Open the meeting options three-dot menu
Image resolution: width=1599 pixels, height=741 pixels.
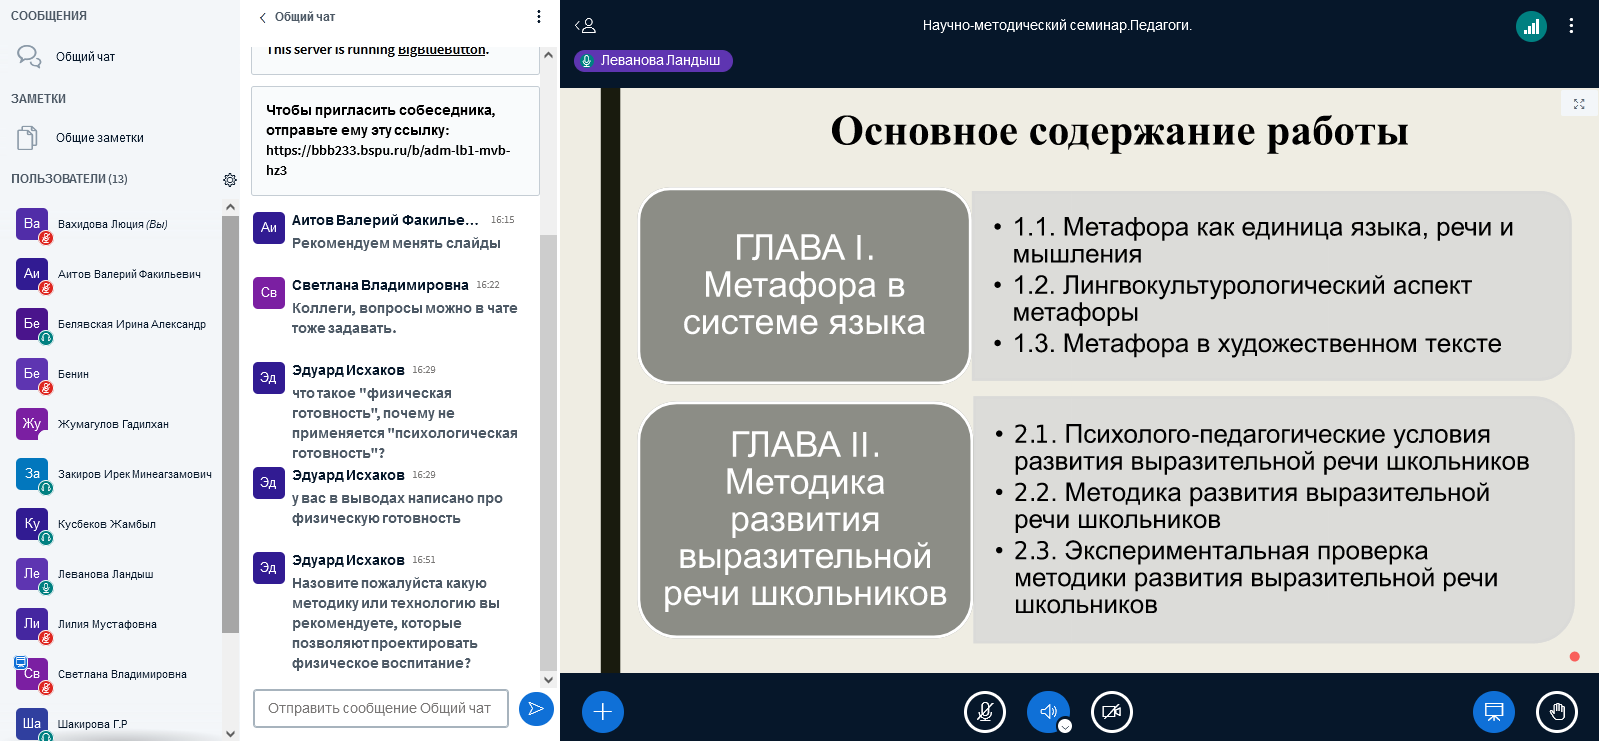[x=1571, y=26]
